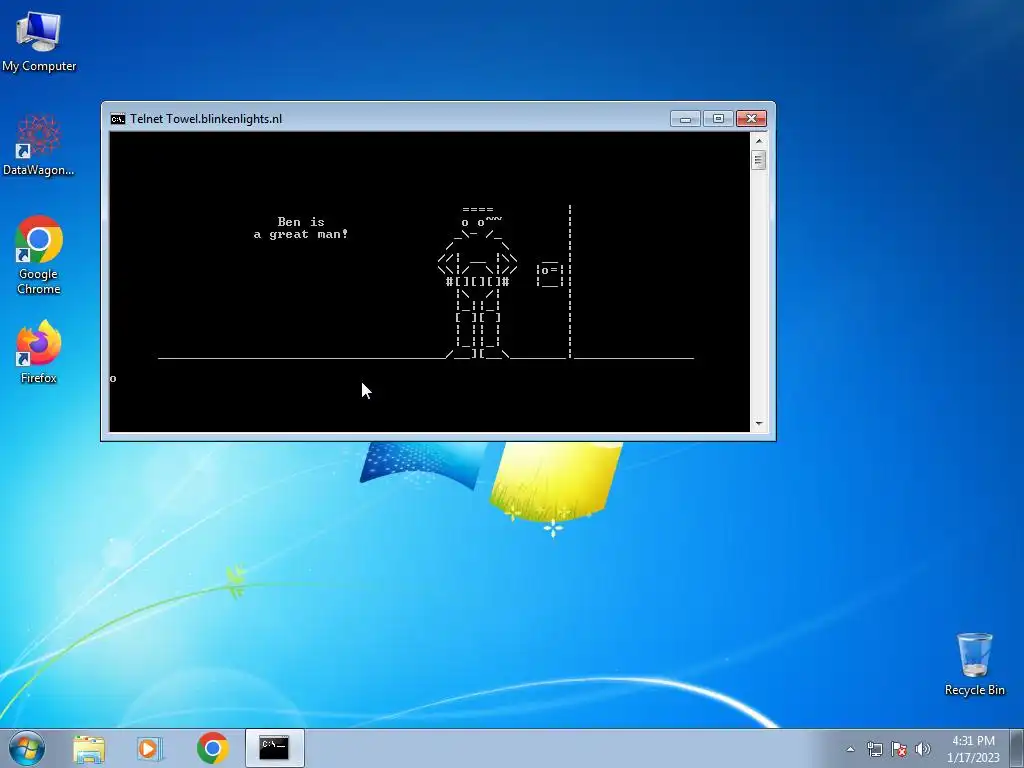Click the Telnet scrollbar thumb
This screenshot has height=768, width=1024.
(x=759, y=160)
